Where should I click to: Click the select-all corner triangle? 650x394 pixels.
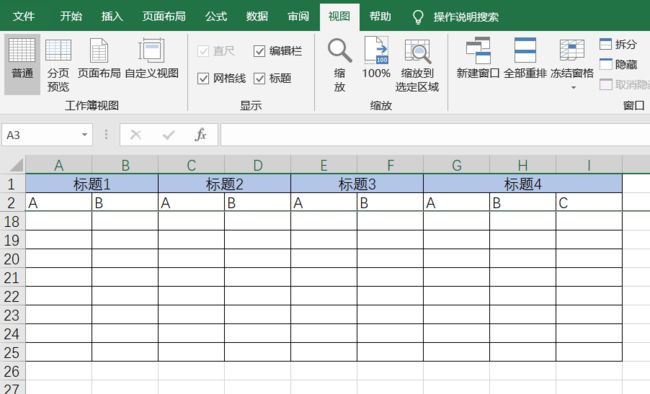16,165
